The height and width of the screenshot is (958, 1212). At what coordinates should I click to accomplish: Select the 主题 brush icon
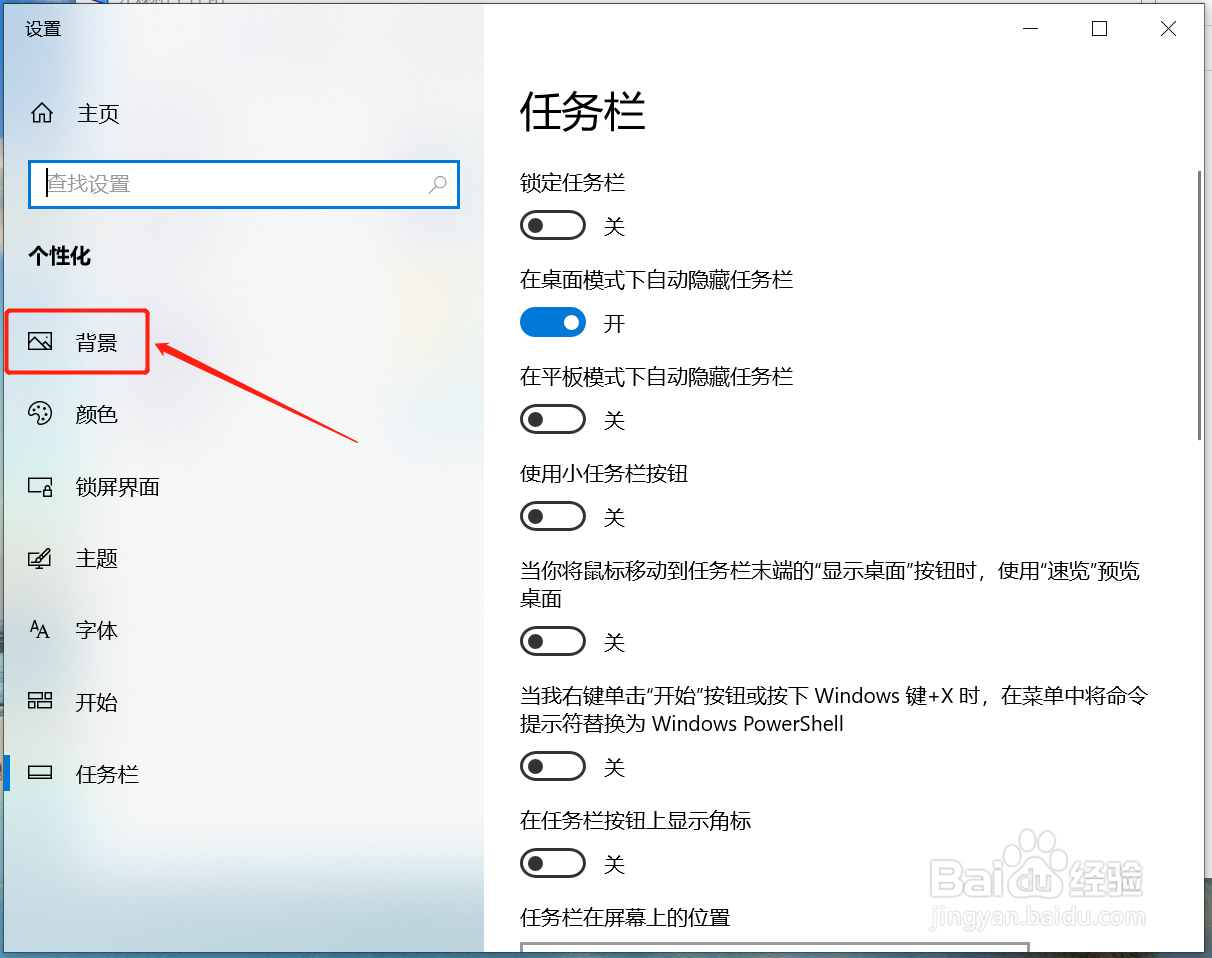40,559
